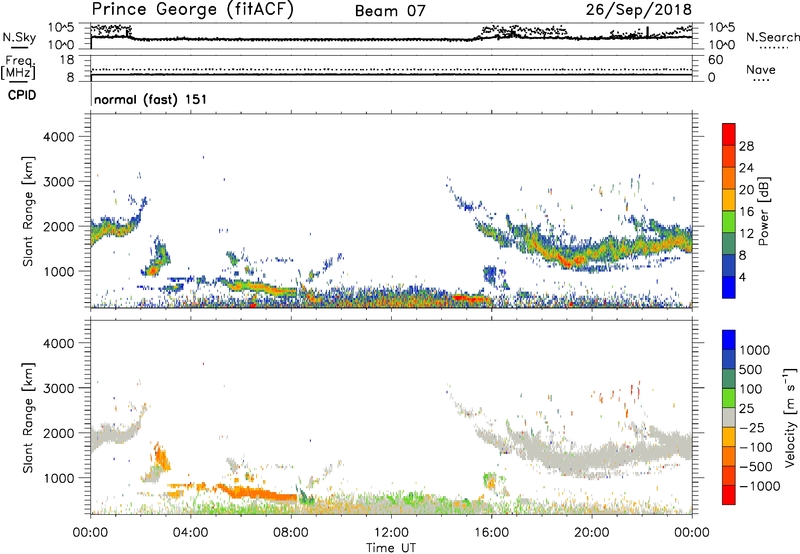Click the 16:00 time axis label
The width and height of the screenshot is (800, 554).
click(491, 533)
